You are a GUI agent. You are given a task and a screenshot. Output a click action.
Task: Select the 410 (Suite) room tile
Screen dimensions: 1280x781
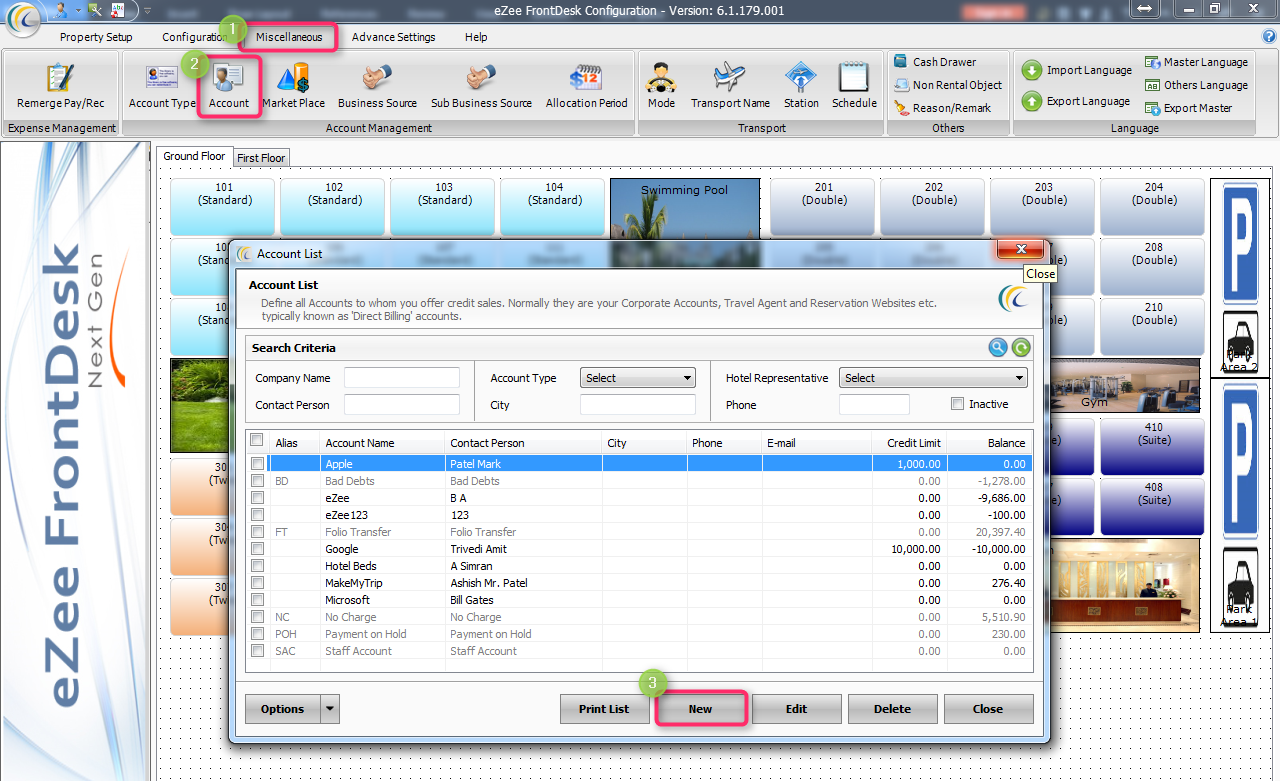point(1153,446)
